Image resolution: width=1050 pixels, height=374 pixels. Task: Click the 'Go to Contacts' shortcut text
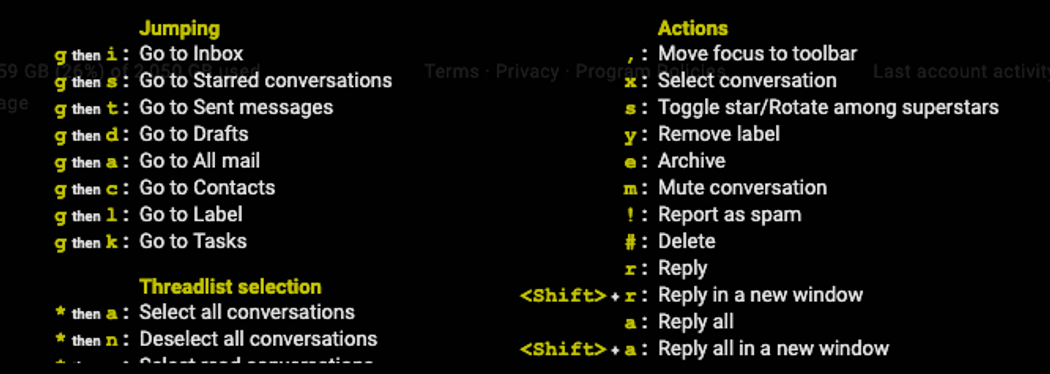click(x=207, y=187)
